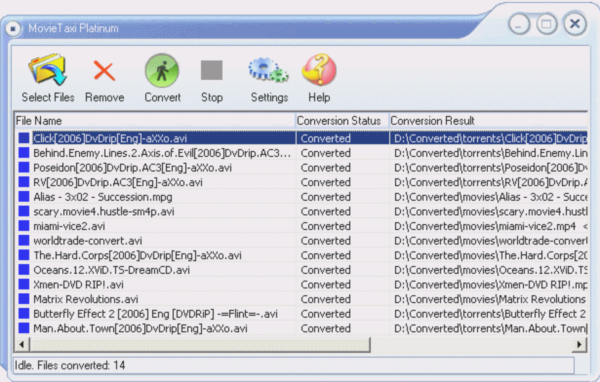
Task: Open the Select Files folder icon
Action: coord(47,70)
